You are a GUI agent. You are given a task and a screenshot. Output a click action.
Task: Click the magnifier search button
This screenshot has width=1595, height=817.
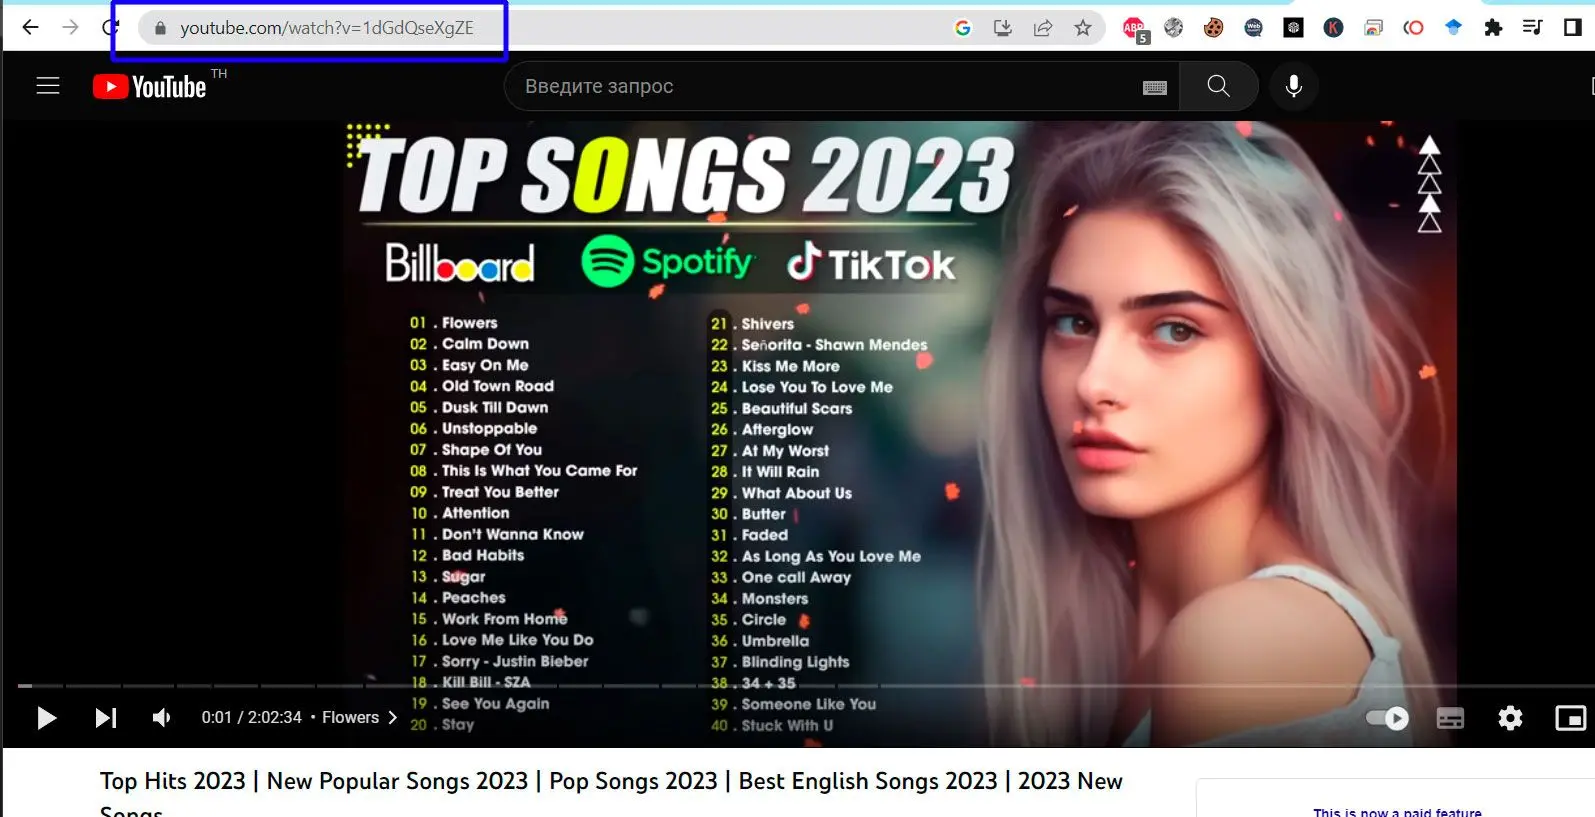(1218, 86)
